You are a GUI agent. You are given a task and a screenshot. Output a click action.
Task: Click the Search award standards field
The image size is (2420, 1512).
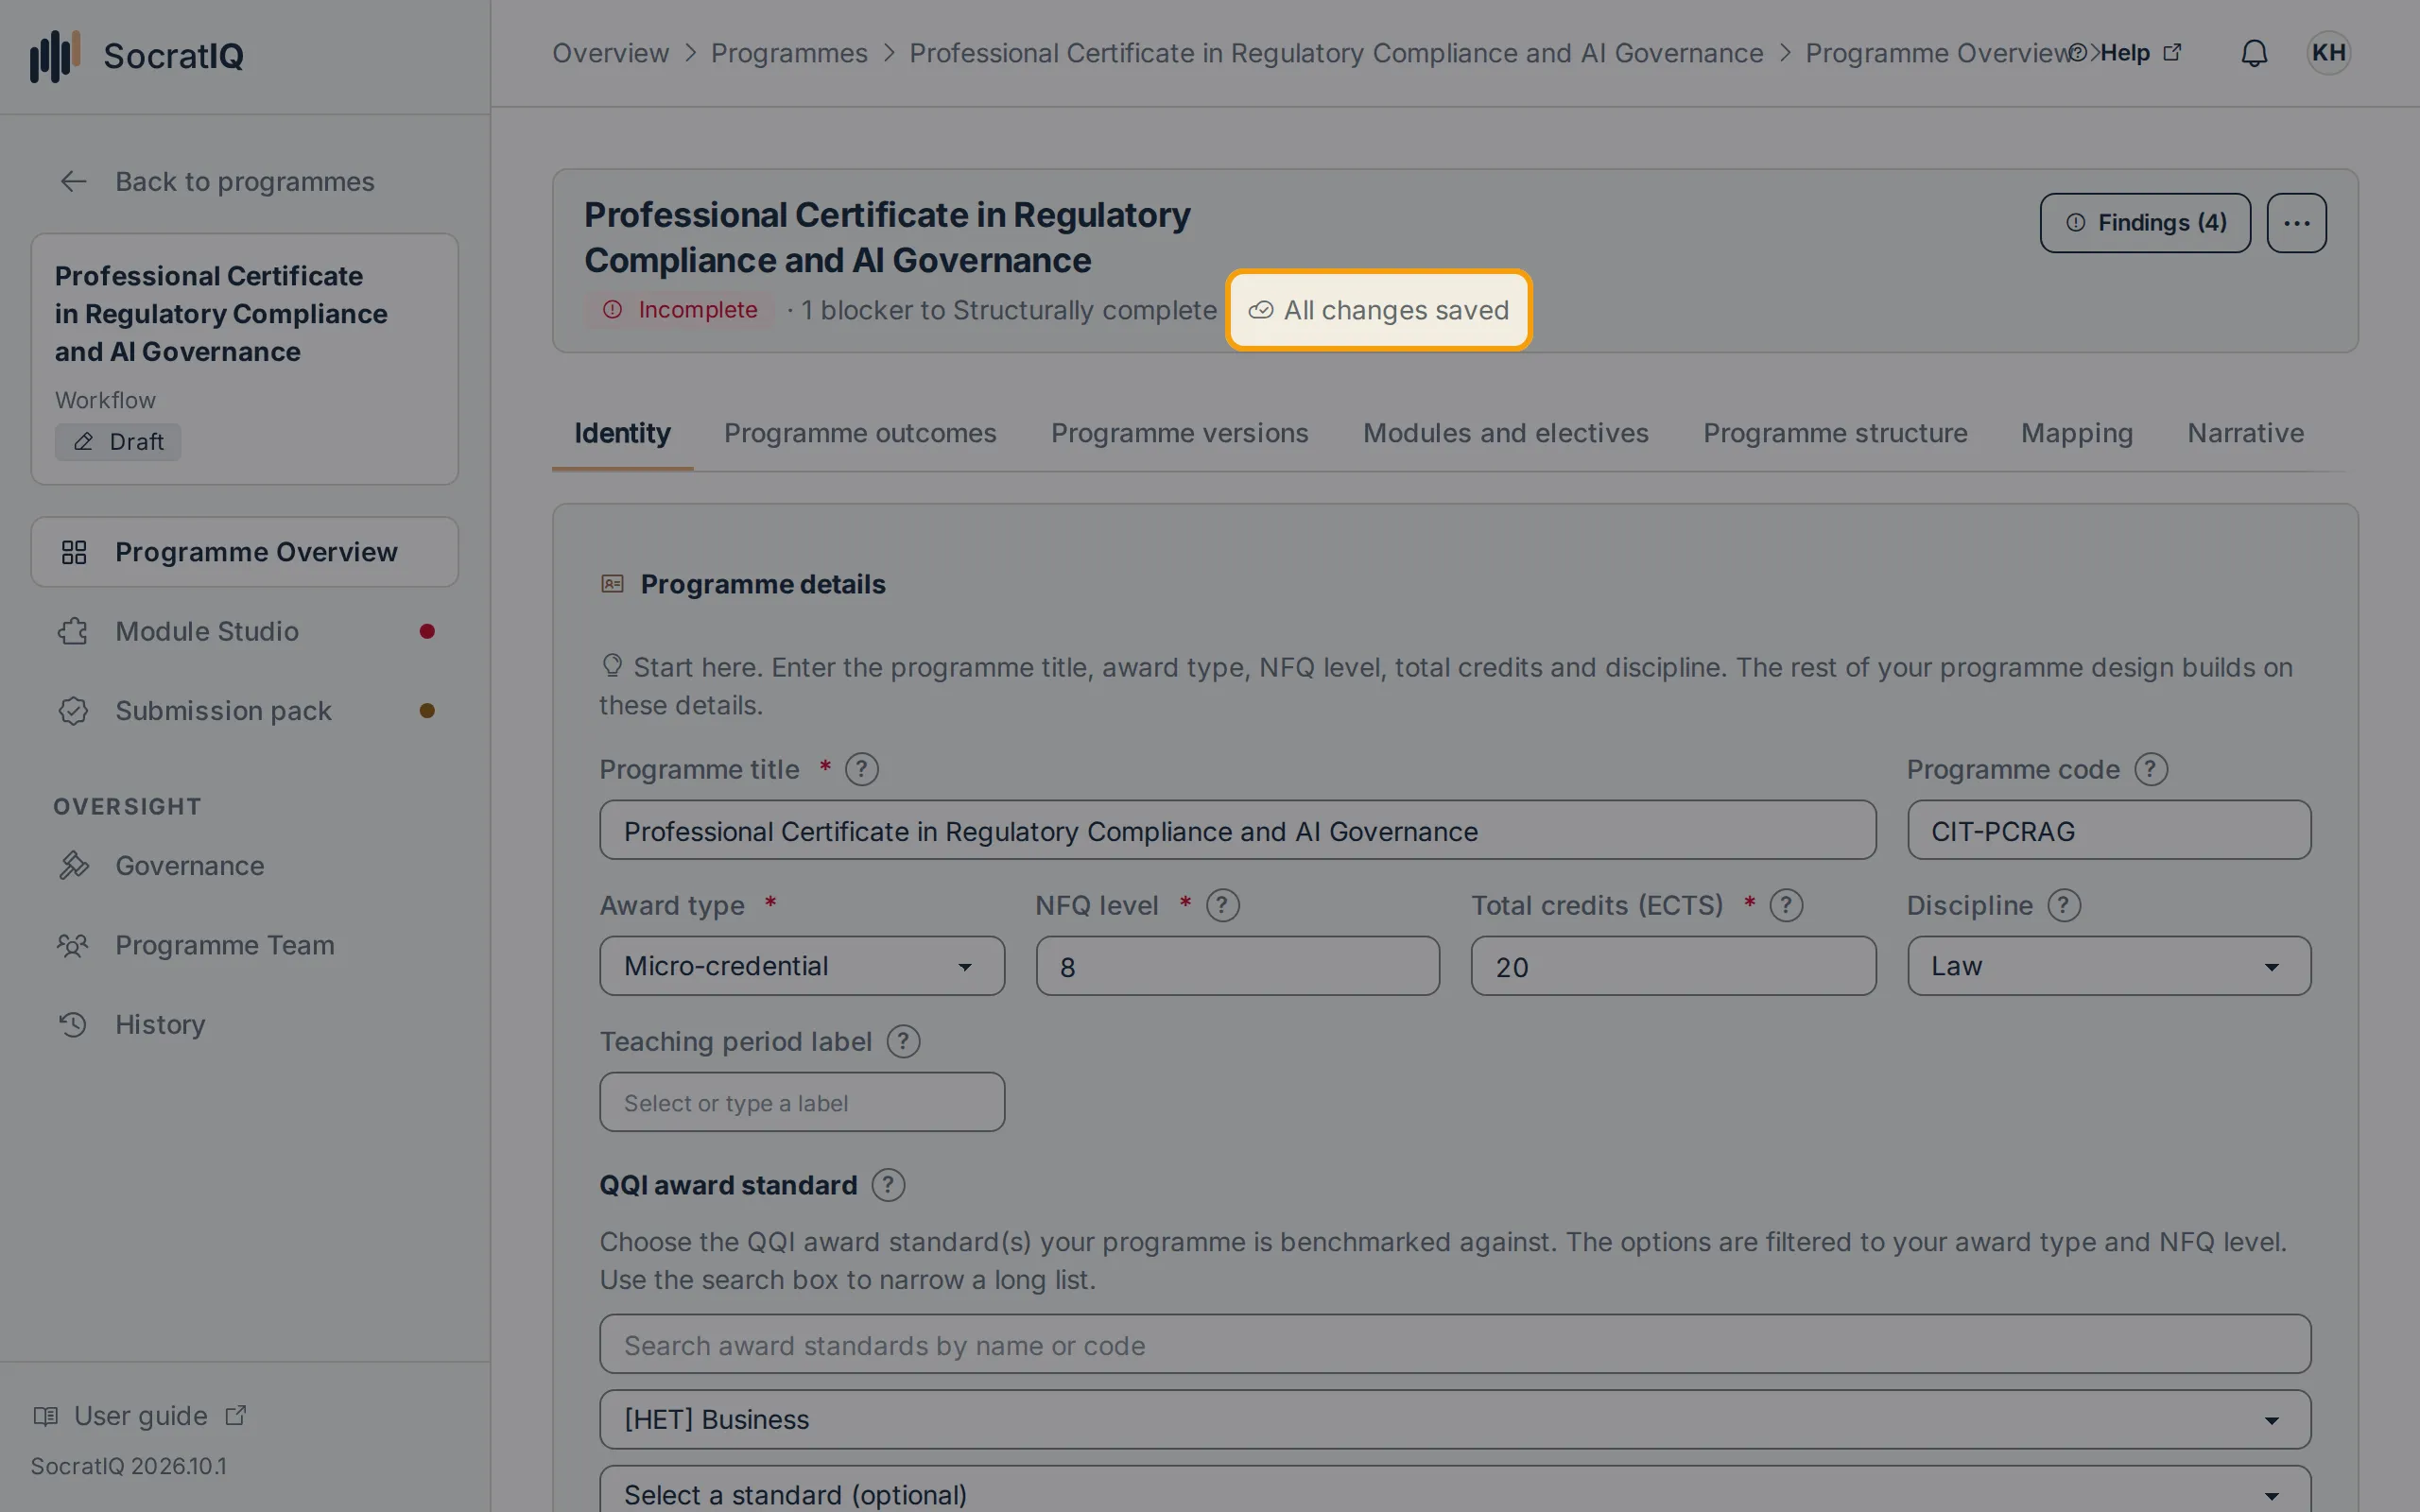click(1455, 1344)
